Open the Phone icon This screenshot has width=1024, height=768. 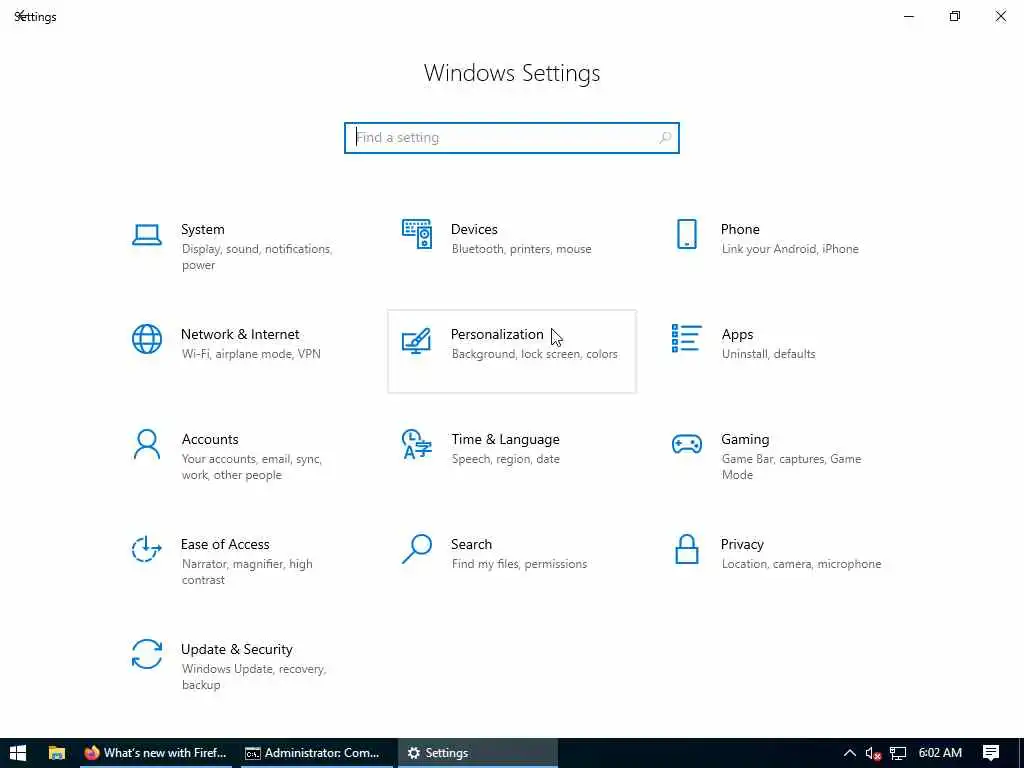(x=686, y=234)
